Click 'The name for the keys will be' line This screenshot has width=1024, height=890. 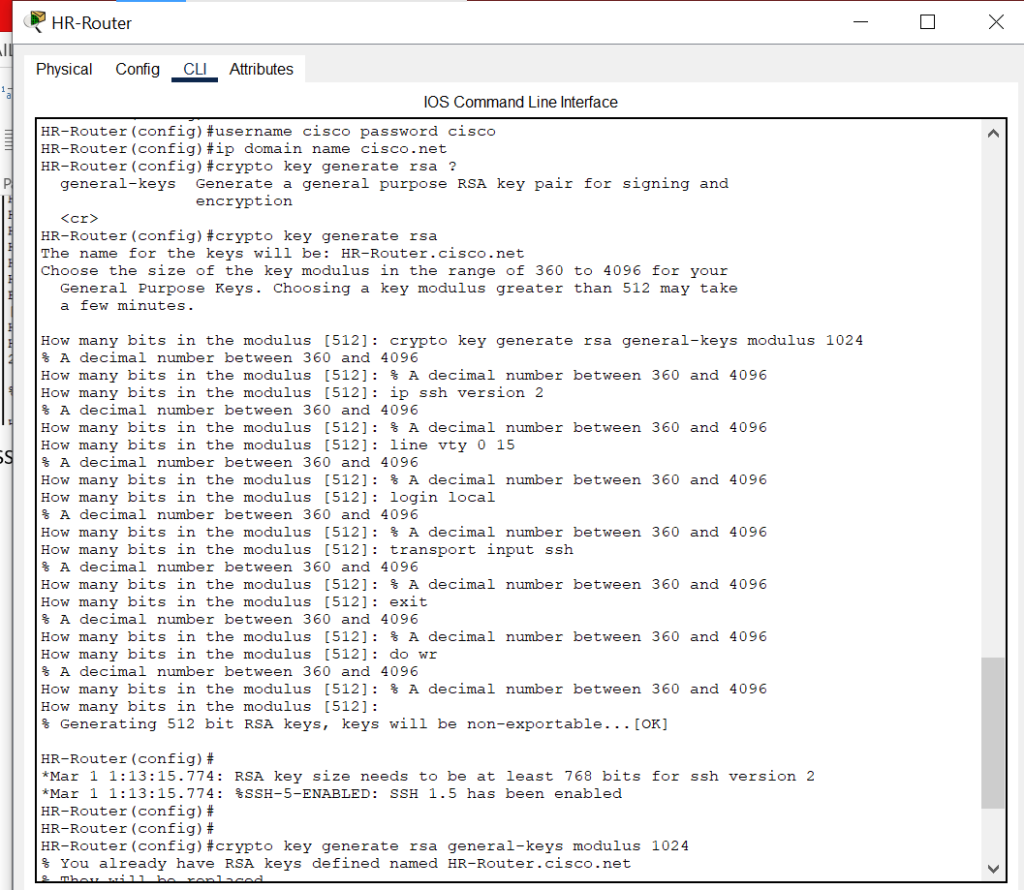tap(282, 253)
